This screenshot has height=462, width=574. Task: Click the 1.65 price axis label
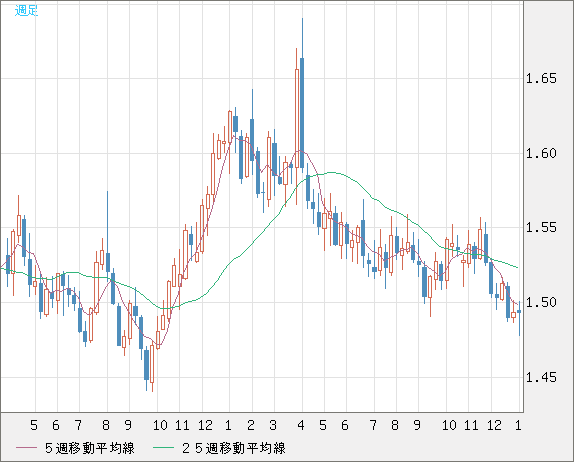pos(541,78)
